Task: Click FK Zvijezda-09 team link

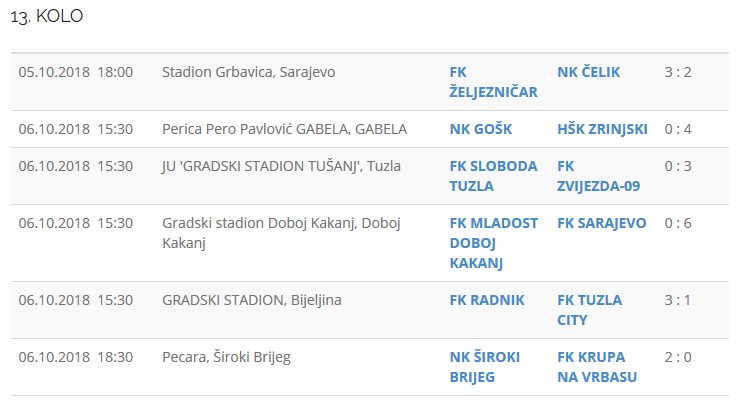Action: [x=598, y=176]
